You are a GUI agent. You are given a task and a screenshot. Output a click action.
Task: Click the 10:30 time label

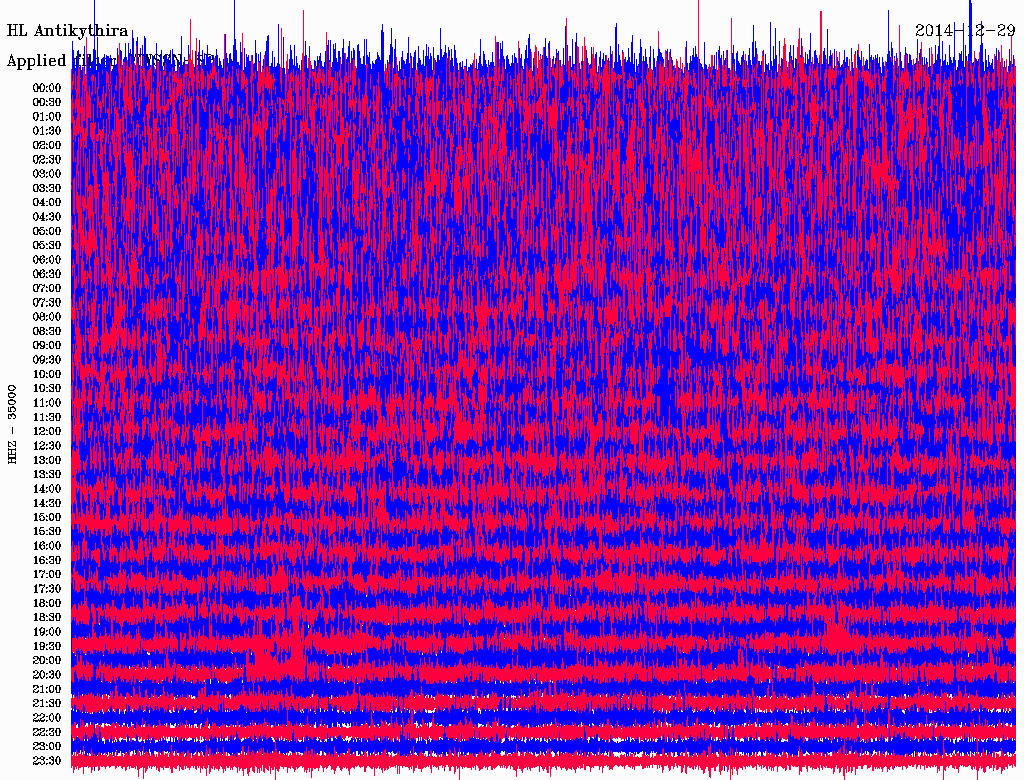click(x=47, y=388)
